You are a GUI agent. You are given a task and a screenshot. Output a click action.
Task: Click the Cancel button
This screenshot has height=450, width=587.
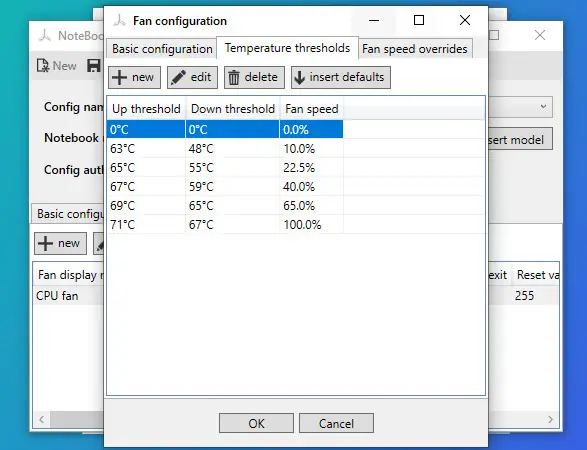point(336,423)
